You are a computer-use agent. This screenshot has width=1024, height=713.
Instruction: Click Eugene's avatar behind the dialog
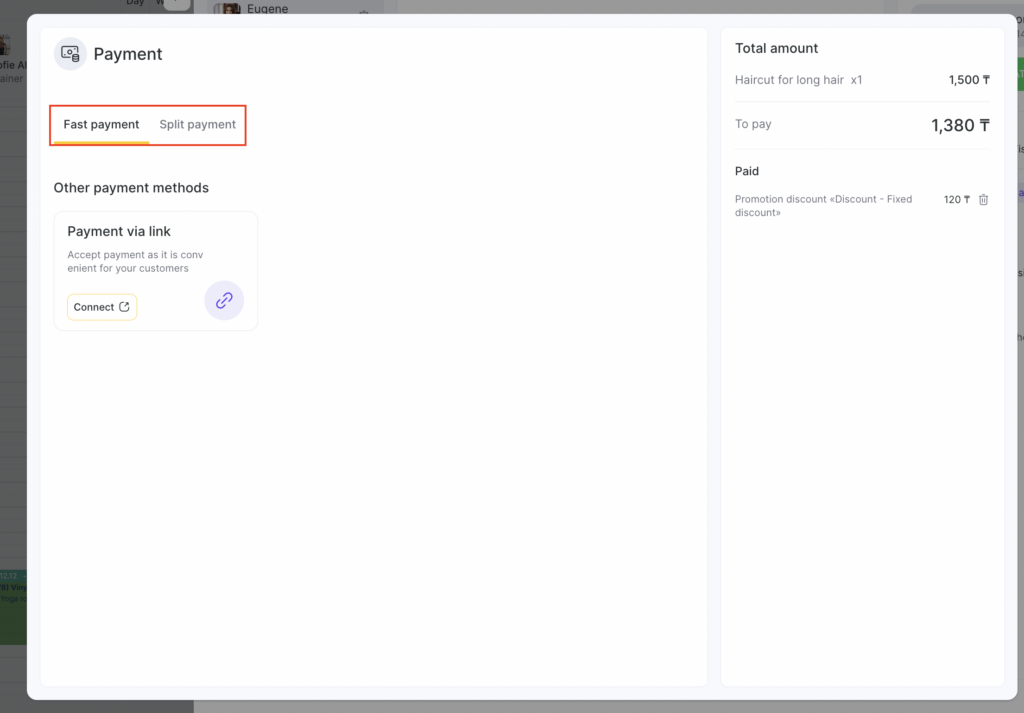[x=231, y=9]
